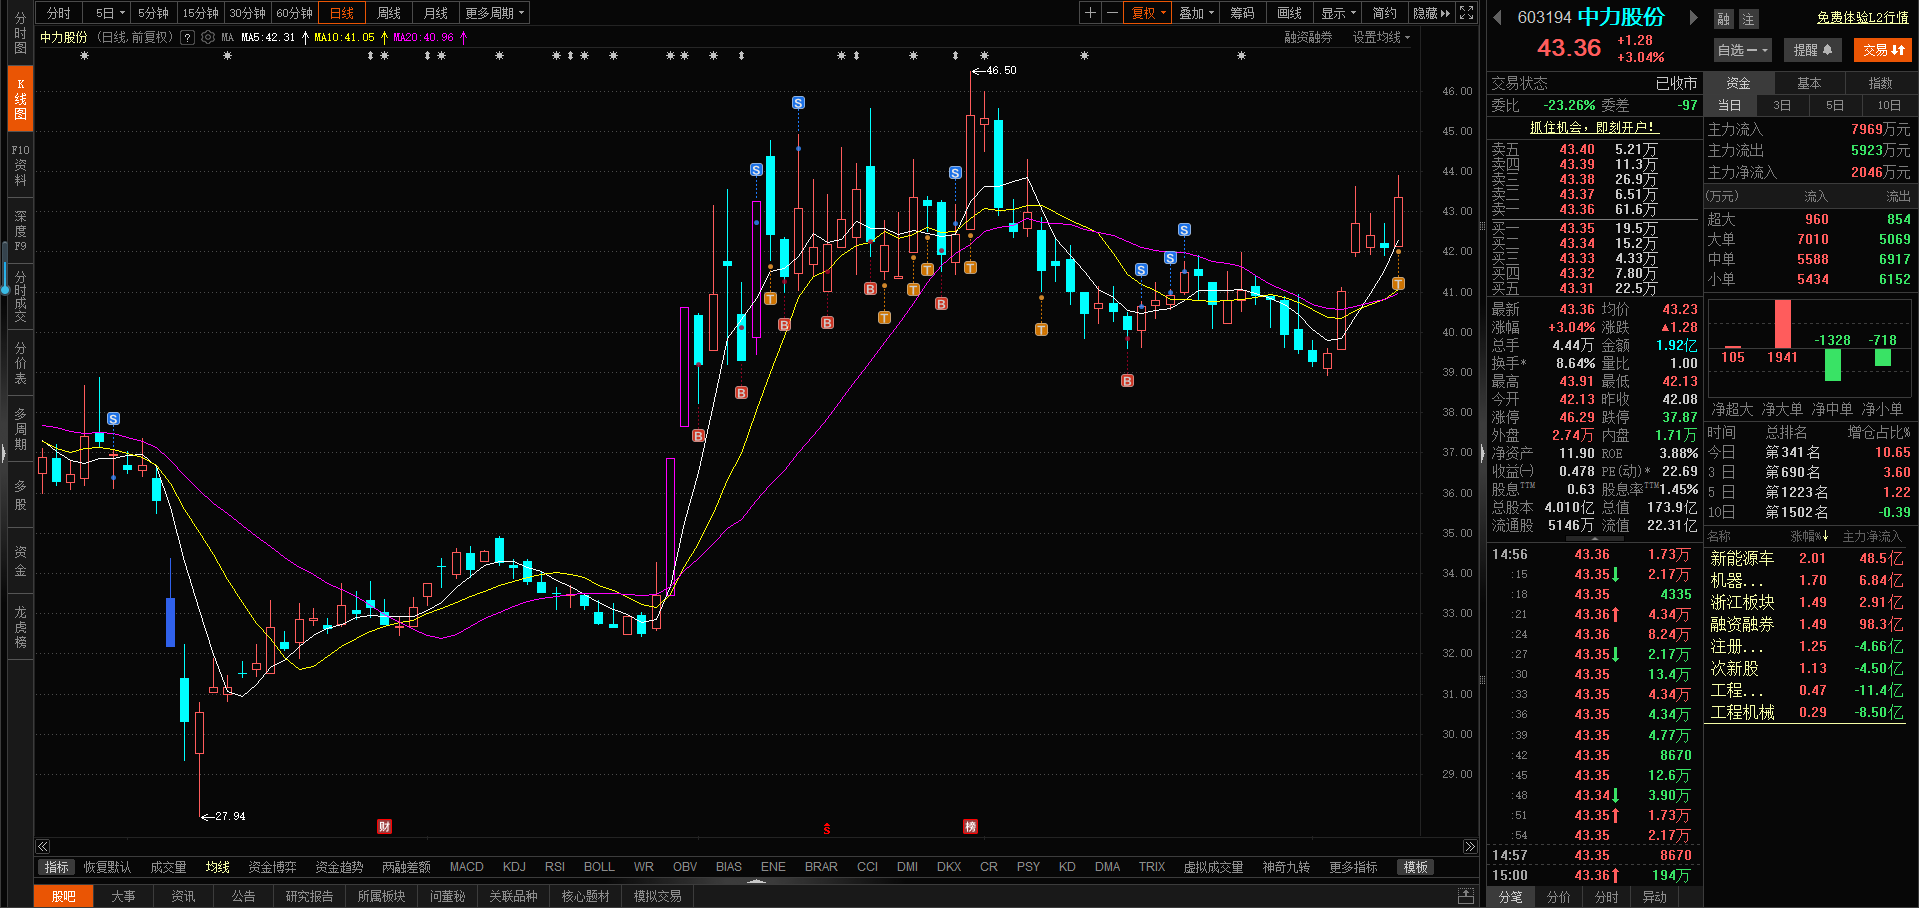Hide side panel with 隐藏 button
This screenshot has height=908, width=1919.
pos(1431,13)
